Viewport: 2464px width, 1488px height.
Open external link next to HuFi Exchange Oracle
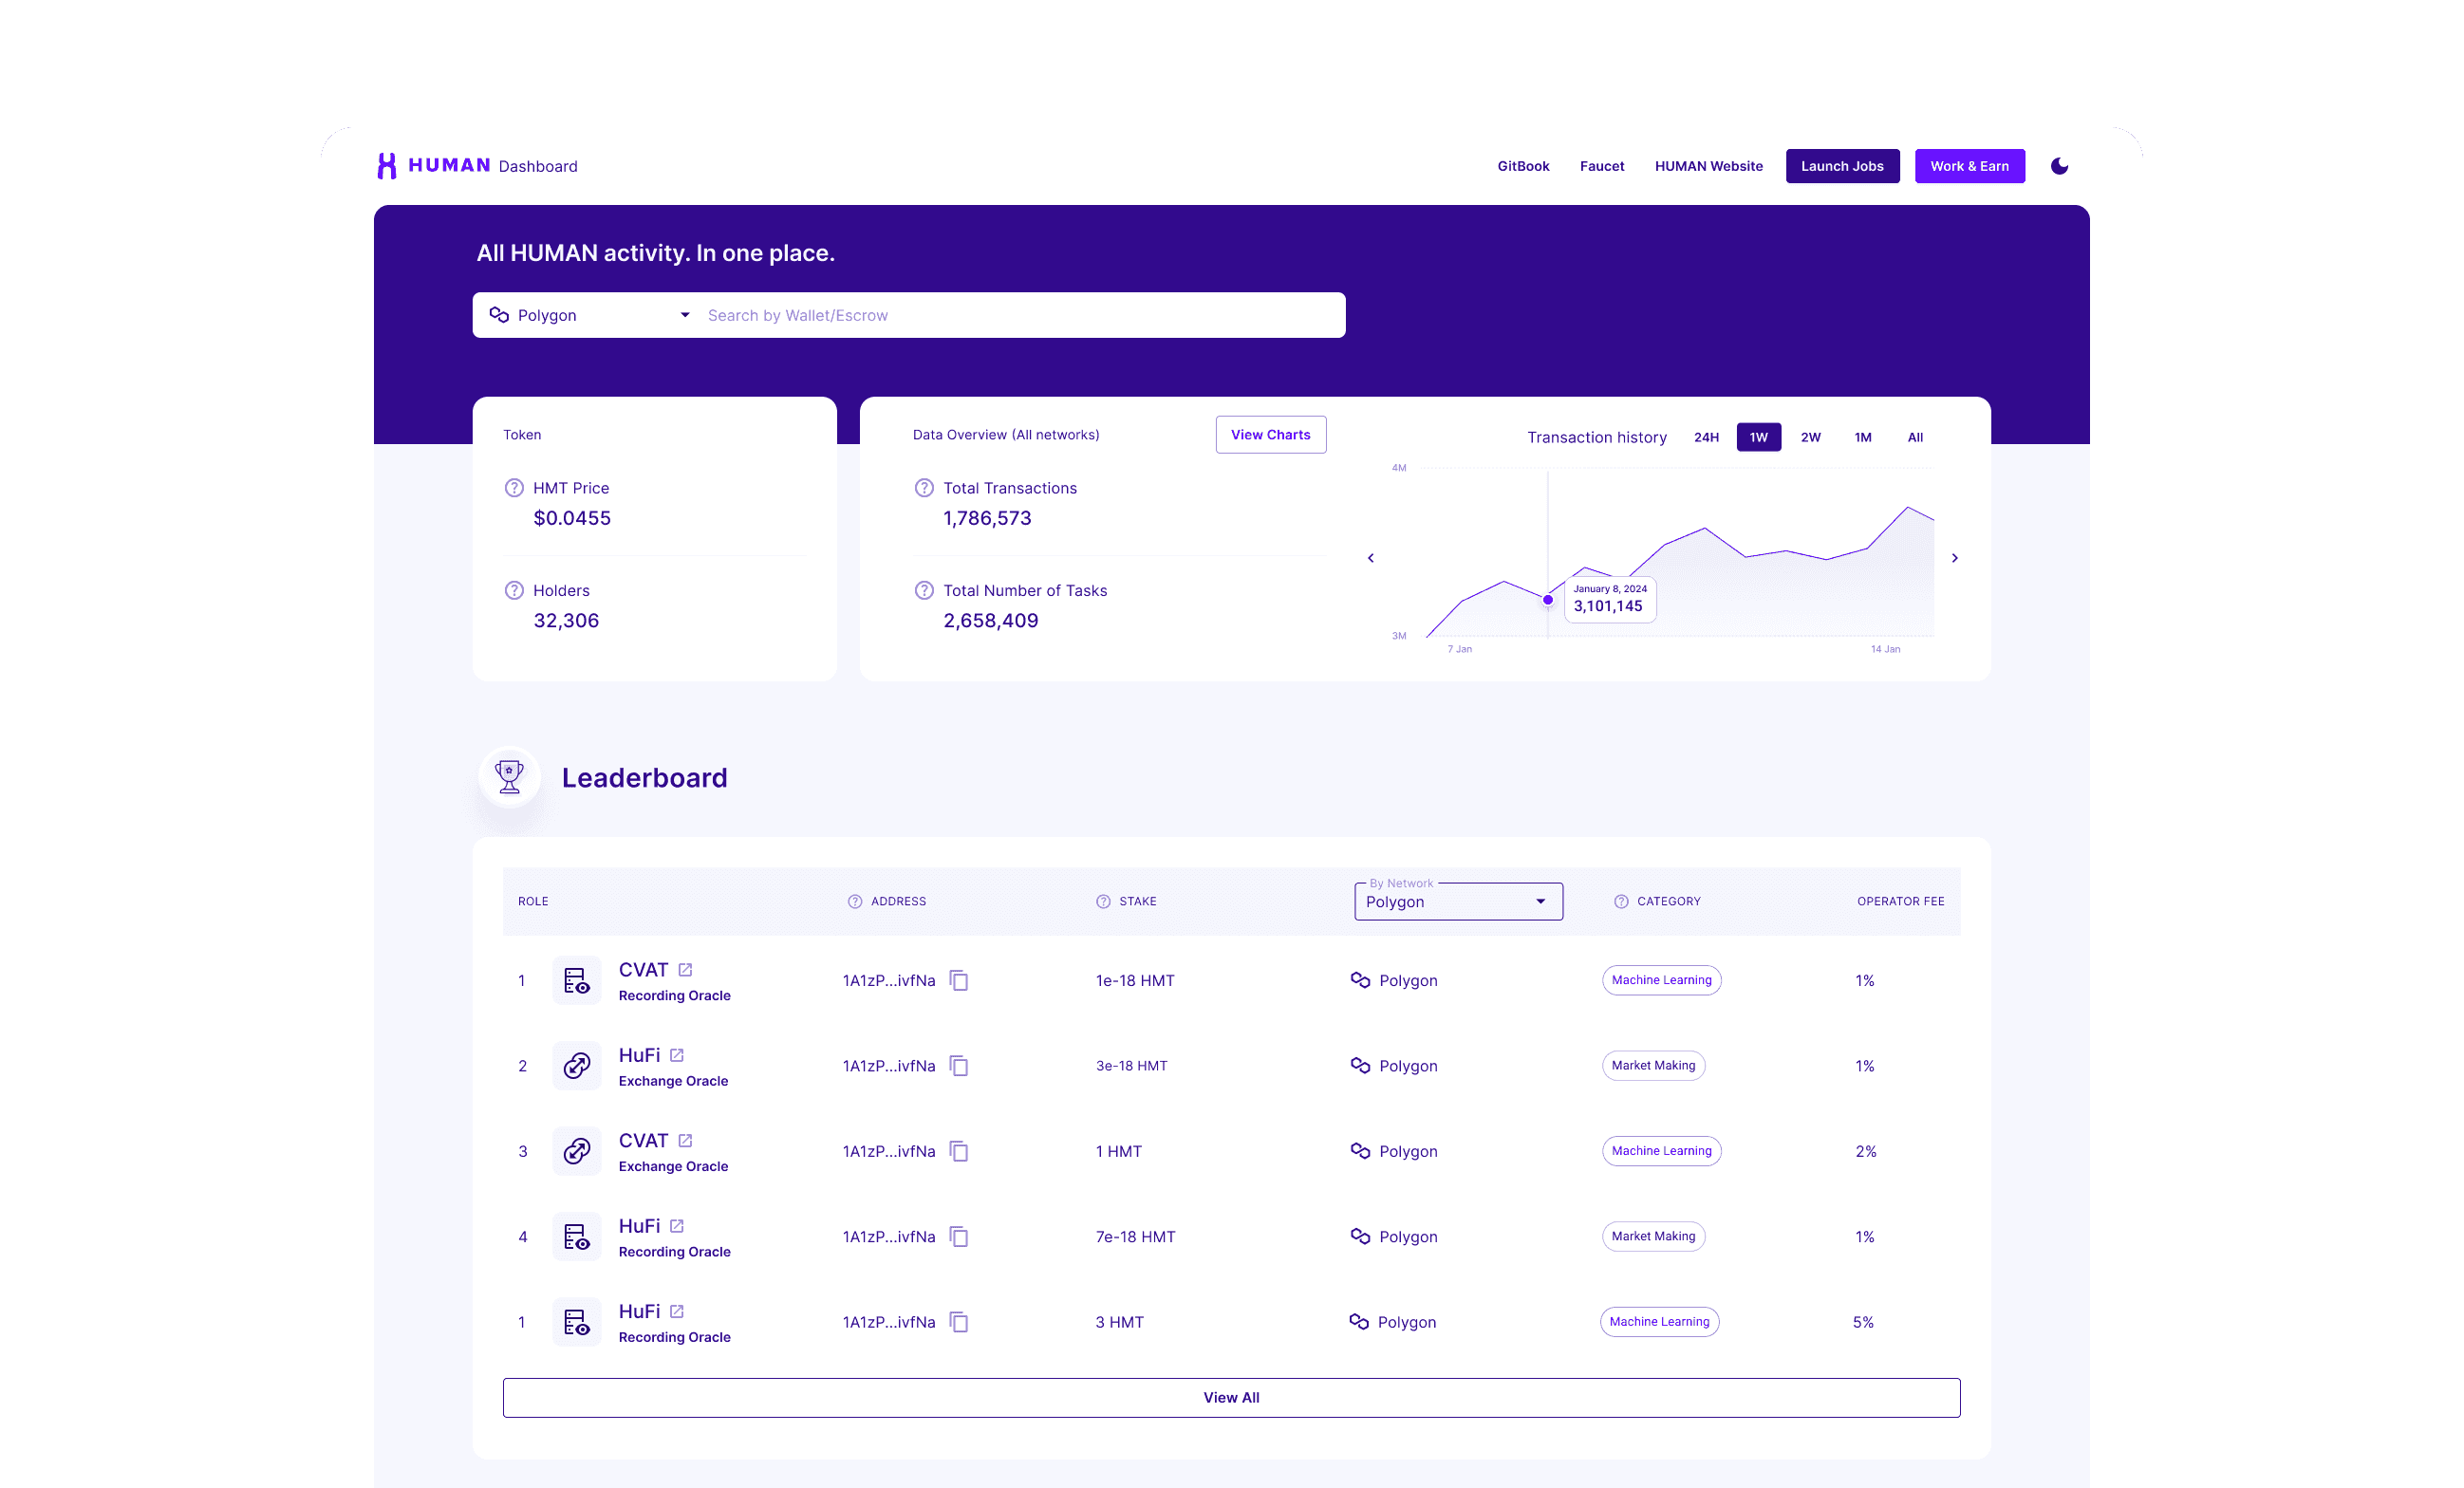pos(677,1055)
